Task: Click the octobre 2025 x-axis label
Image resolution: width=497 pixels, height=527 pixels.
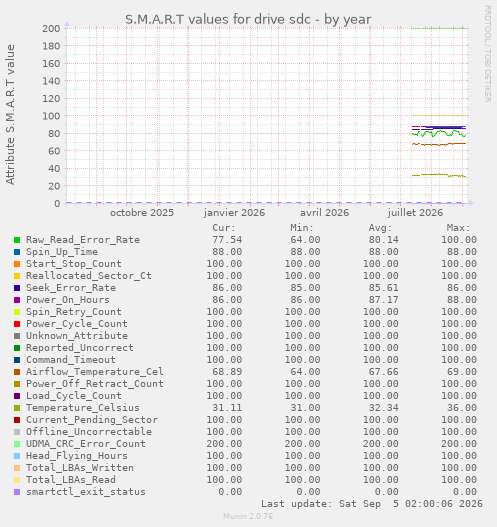Action: click(142, 213)
